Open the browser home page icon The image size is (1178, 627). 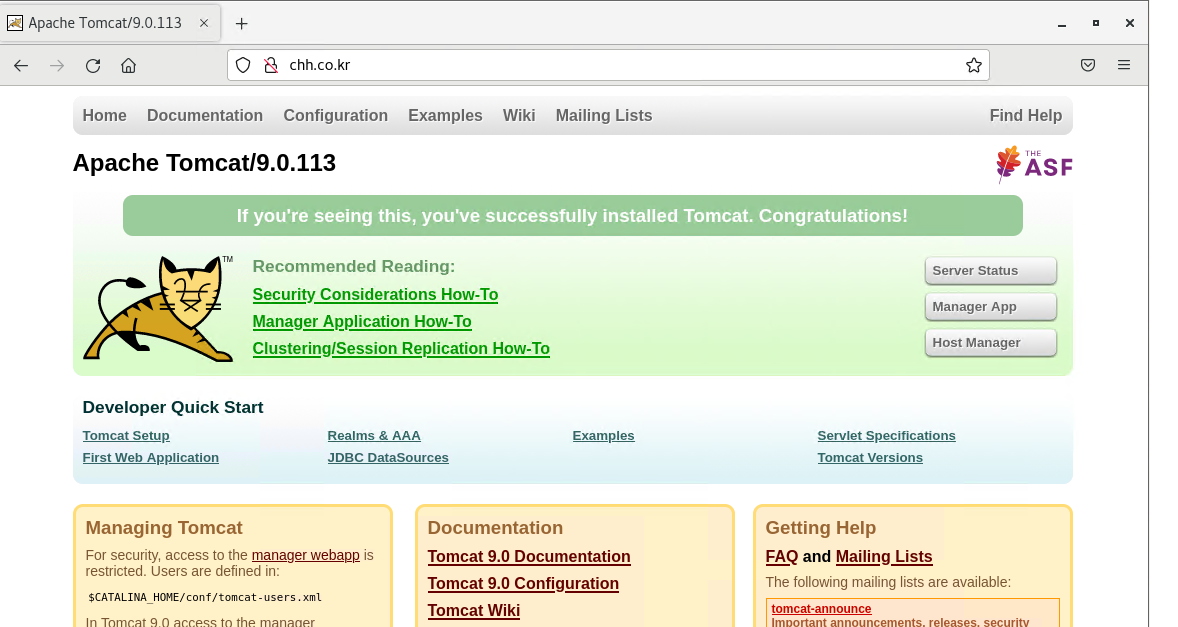128,65
